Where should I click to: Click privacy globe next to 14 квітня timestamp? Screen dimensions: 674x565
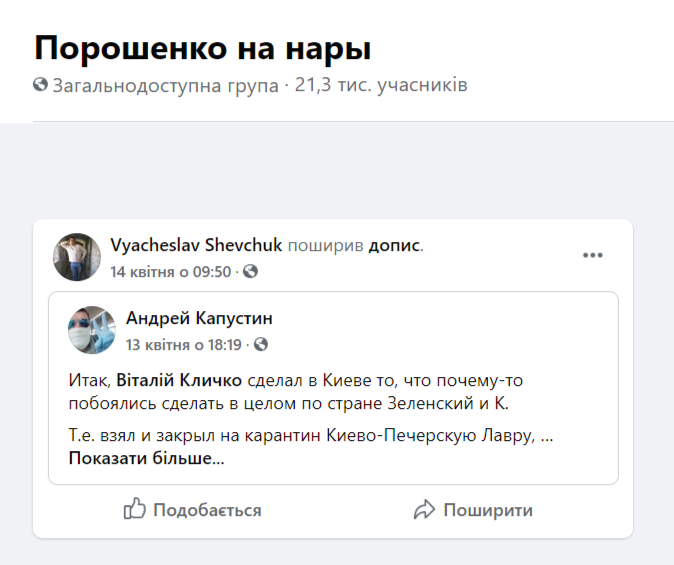tap(250, 272)
